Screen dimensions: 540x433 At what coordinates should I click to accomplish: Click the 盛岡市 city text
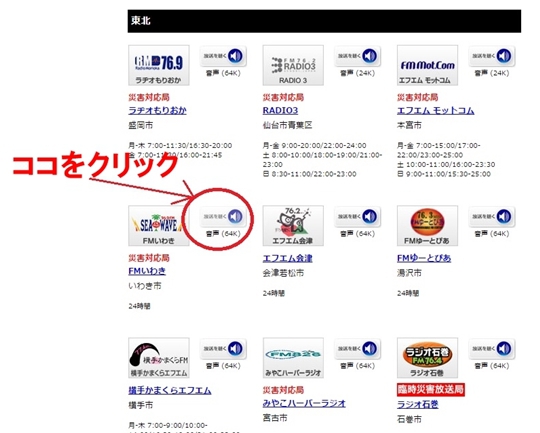click(x=141, y=125)
